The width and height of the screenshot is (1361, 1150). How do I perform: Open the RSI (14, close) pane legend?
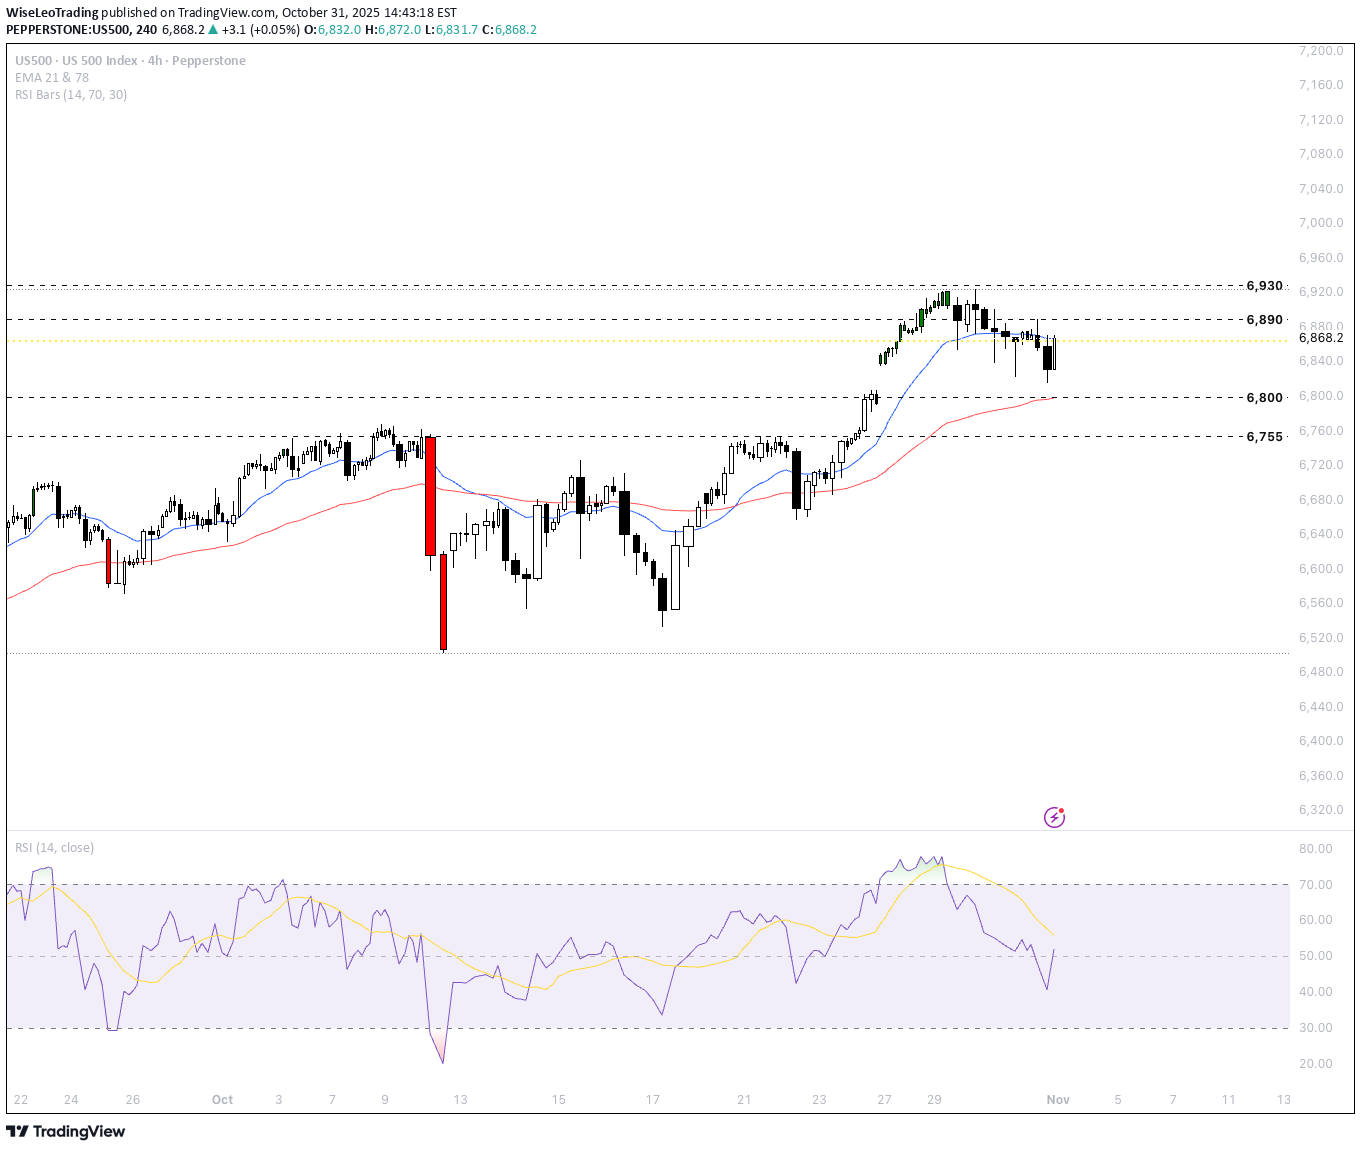coord(55,848)
